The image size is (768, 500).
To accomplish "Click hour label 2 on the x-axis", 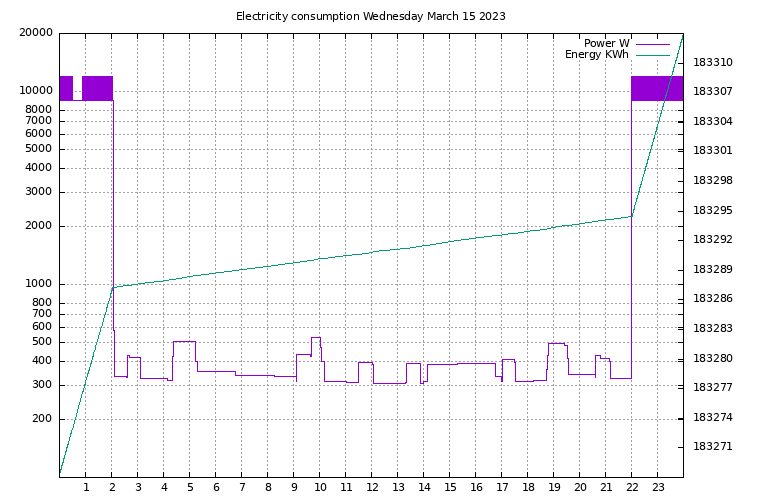I will tap(112, 487).
